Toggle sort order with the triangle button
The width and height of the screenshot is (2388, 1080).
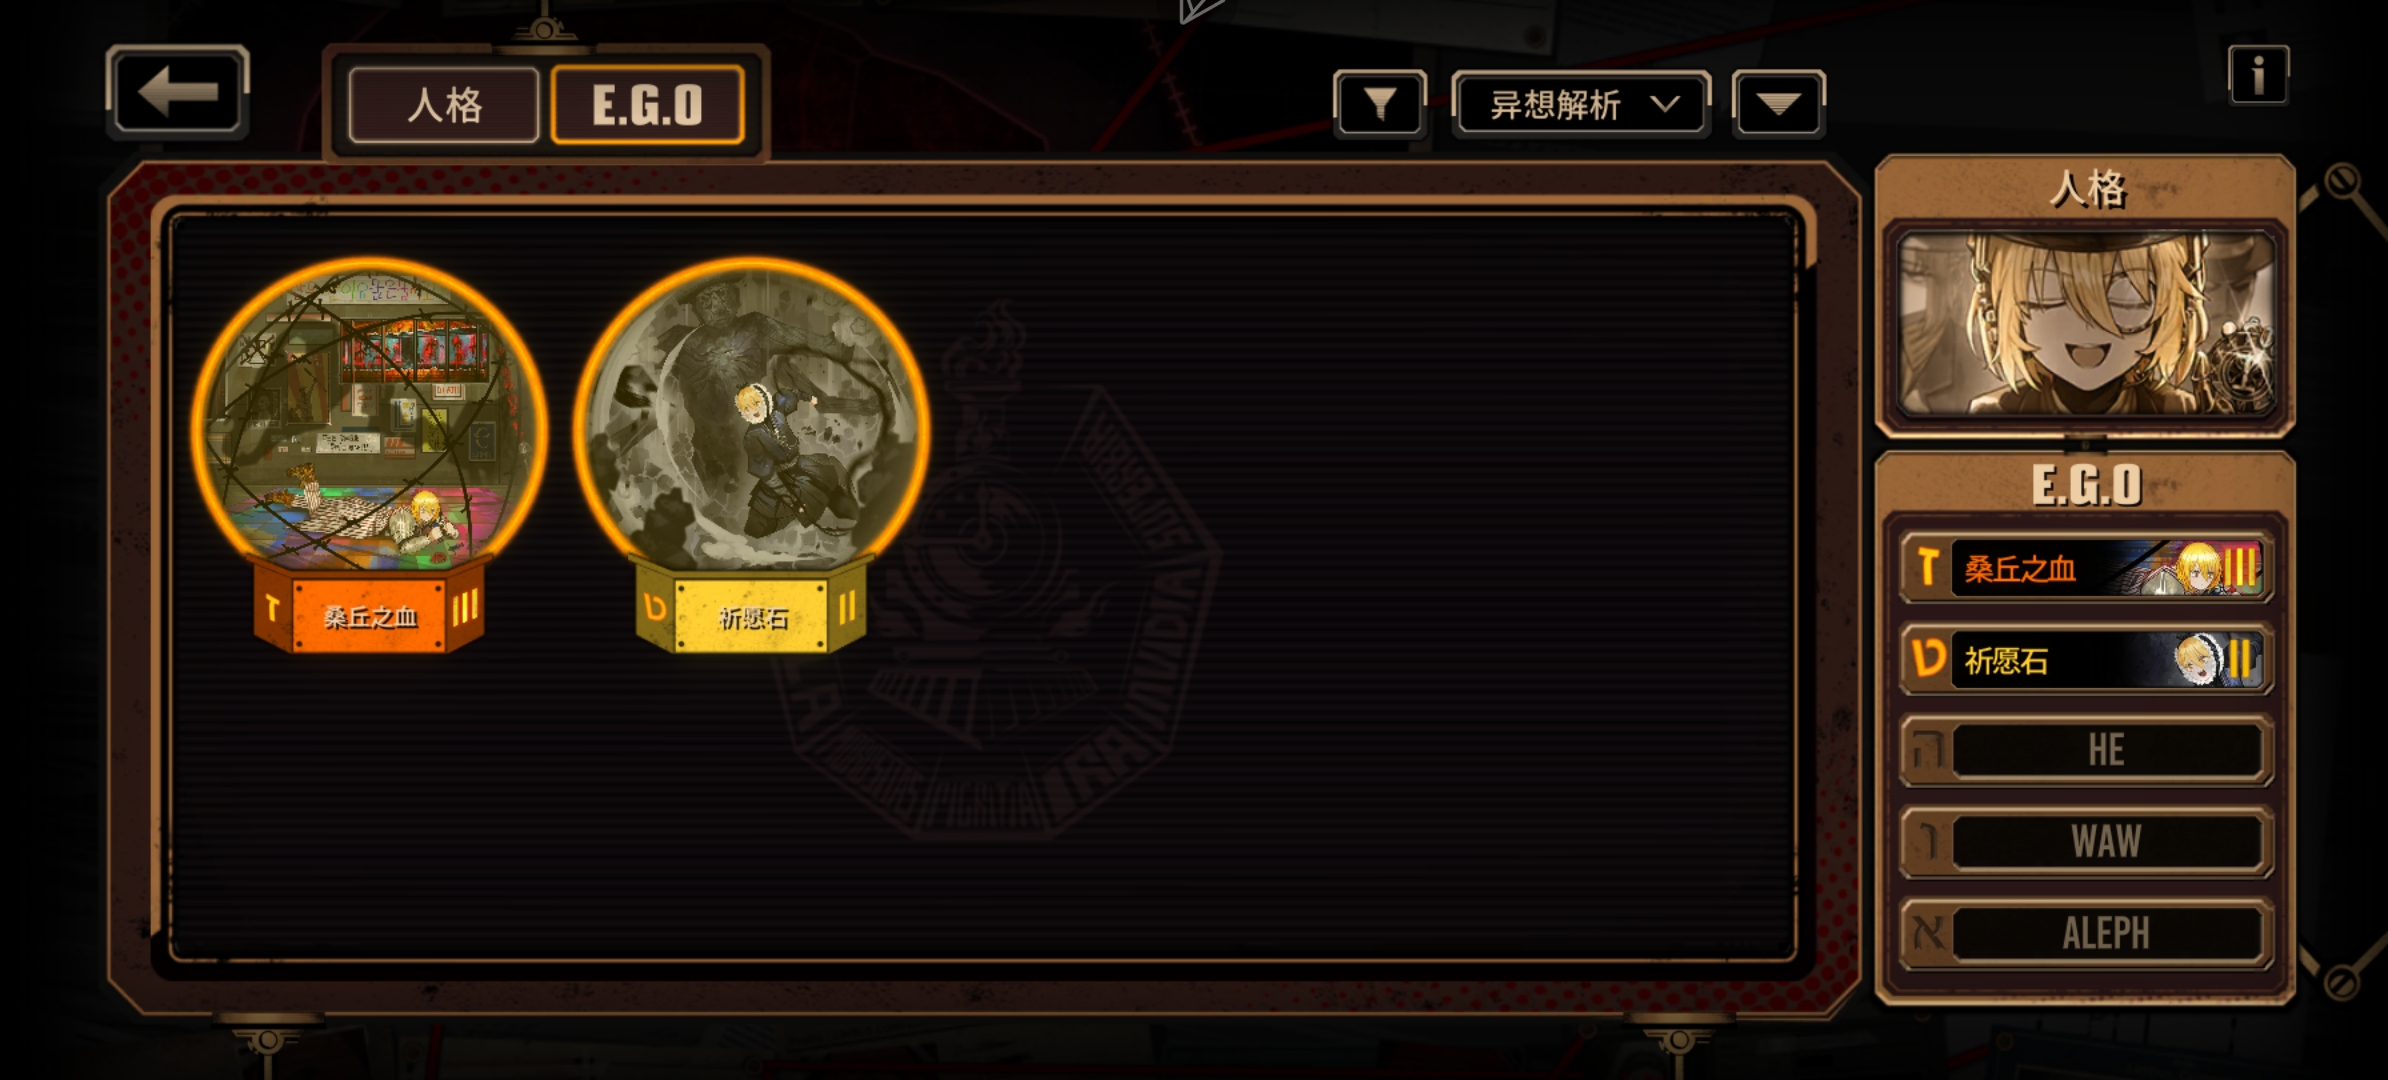1778,103
